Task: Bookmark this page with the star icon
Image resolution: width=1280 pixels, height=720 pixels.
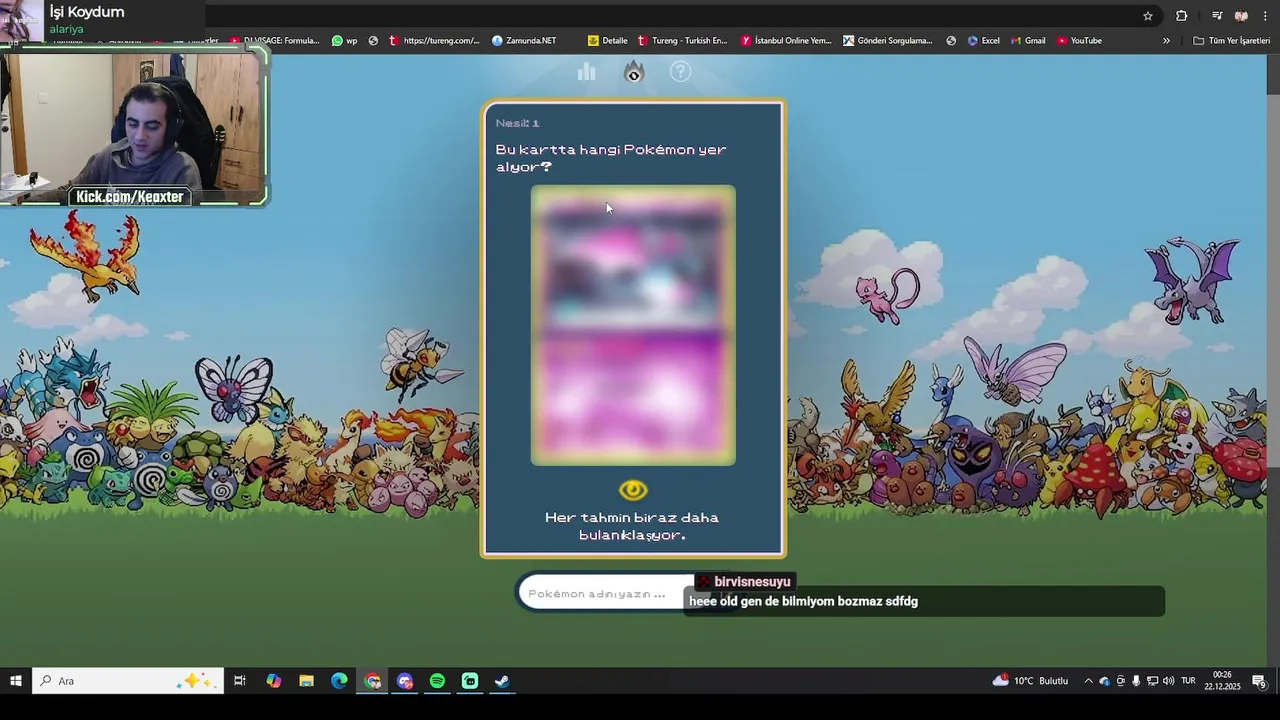Action: point(1148,15)
